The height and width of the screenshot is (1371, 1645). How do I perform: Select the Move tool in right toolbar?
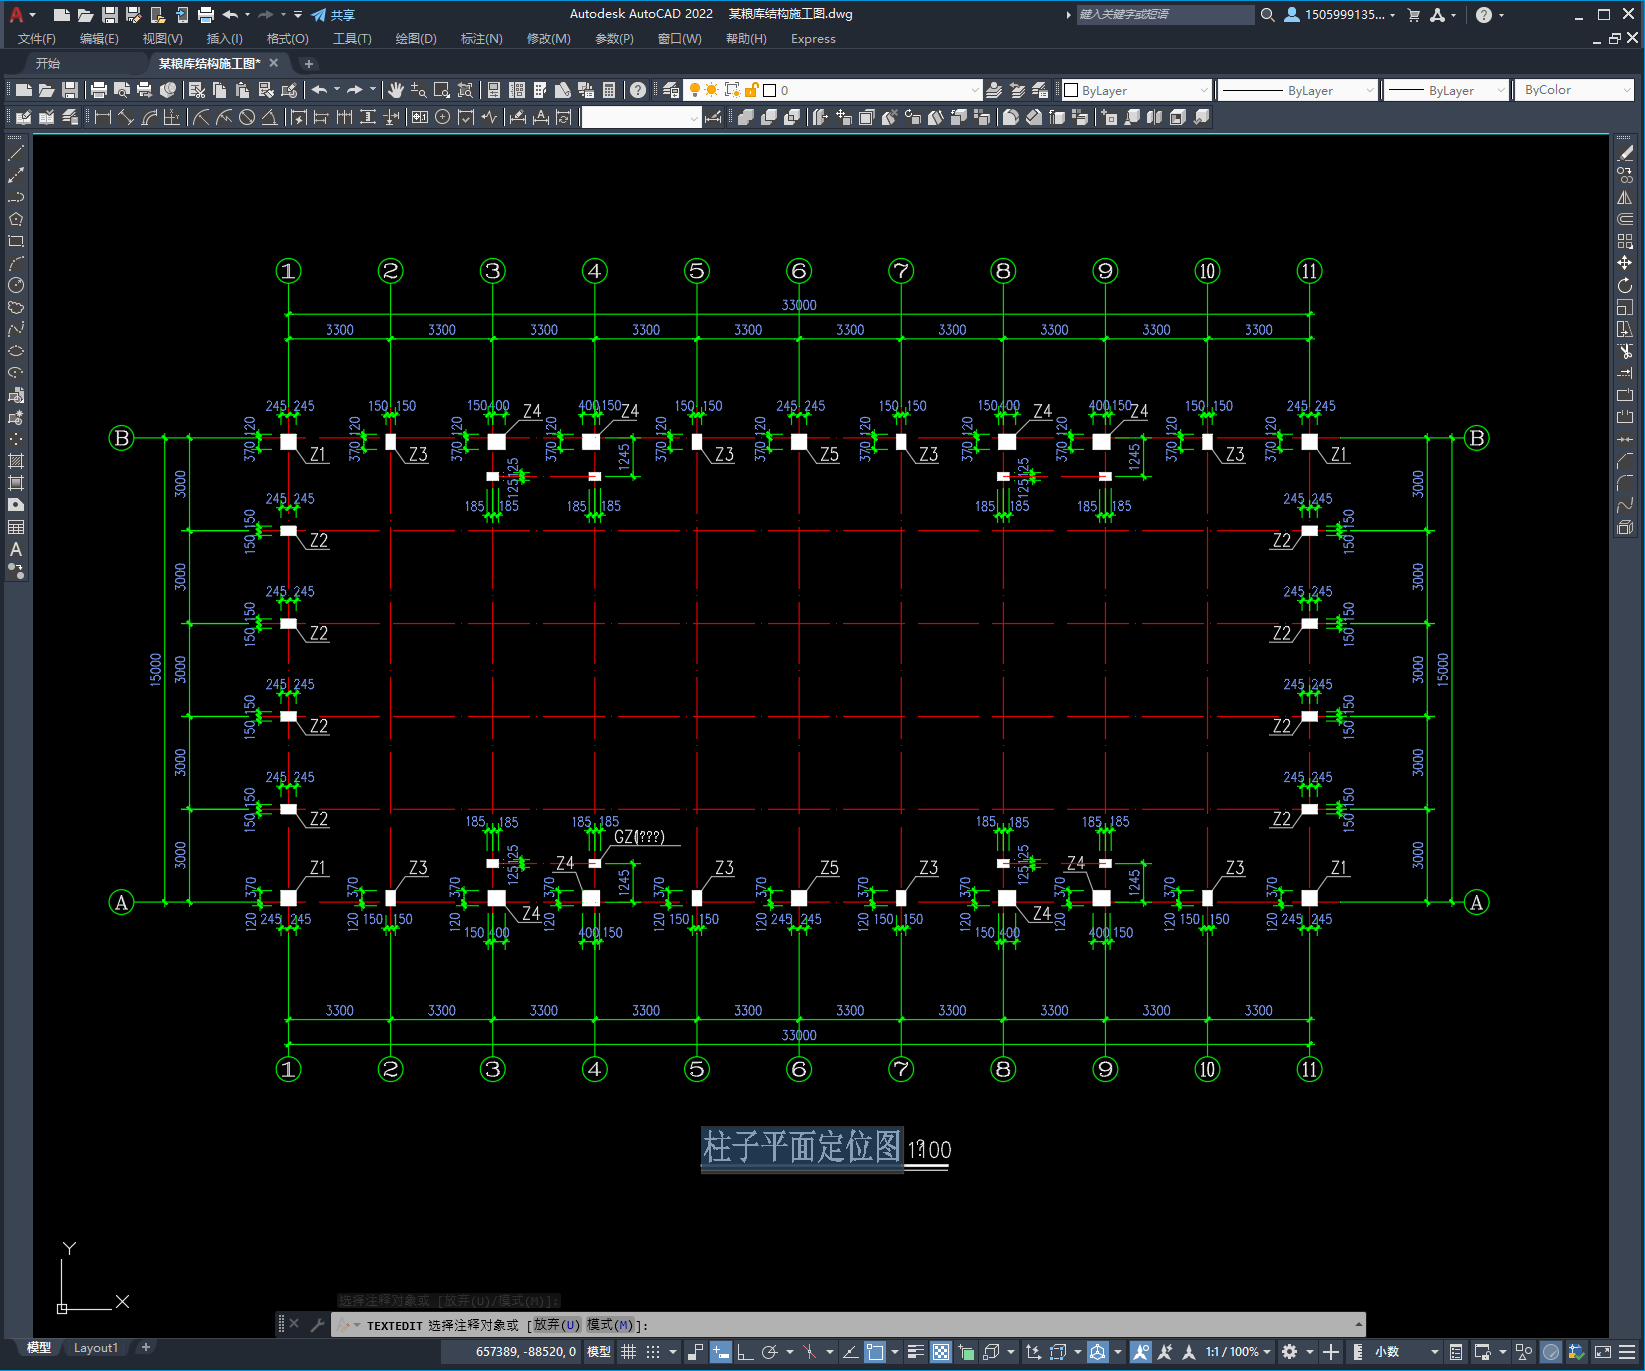tap(1625, 263)
